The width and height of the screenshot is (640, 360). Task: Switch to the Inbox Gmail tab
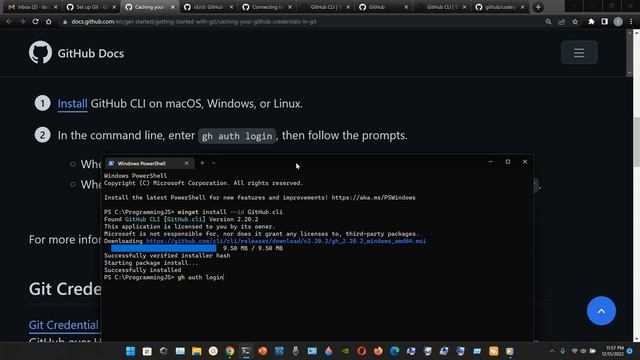coord(33,7)
